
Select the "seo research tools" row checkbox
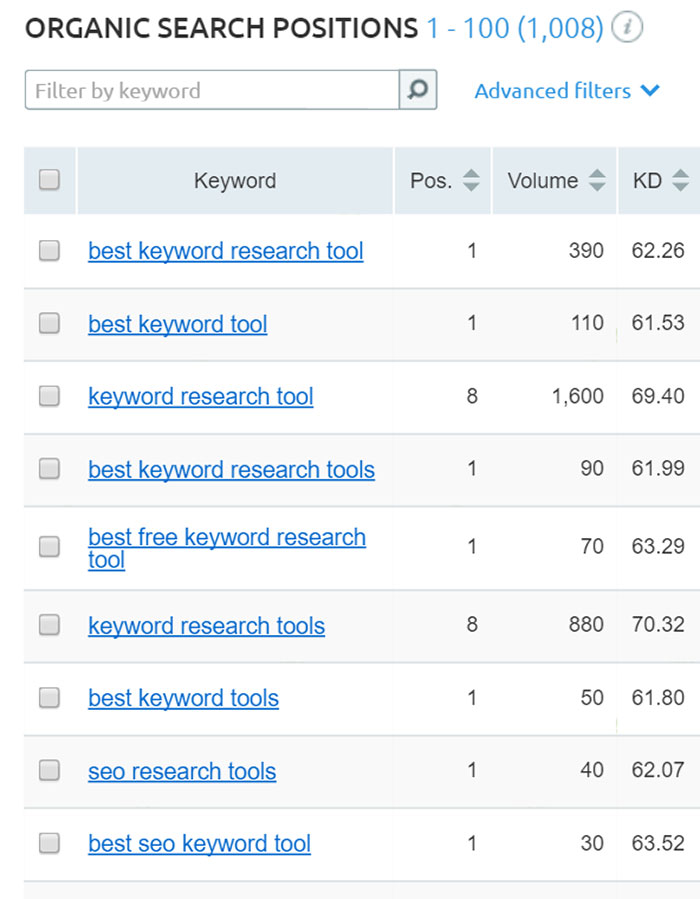pyautogui.click(x=49, y=771)
